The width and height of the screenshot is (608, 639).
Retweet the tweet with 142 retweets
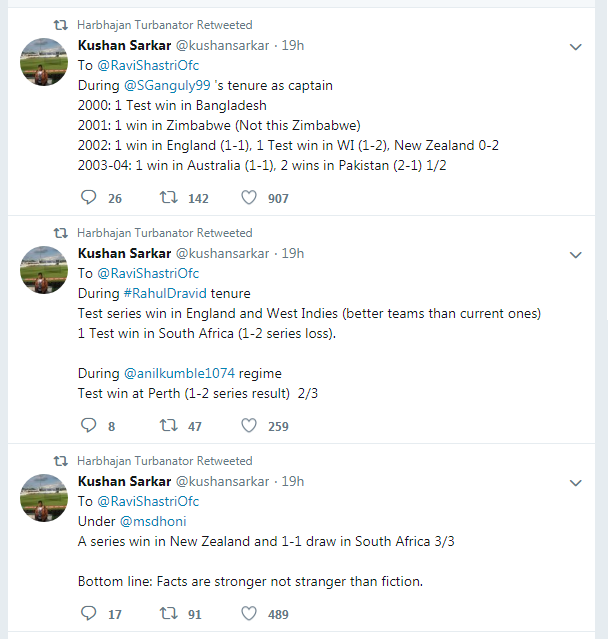(169, 198)
